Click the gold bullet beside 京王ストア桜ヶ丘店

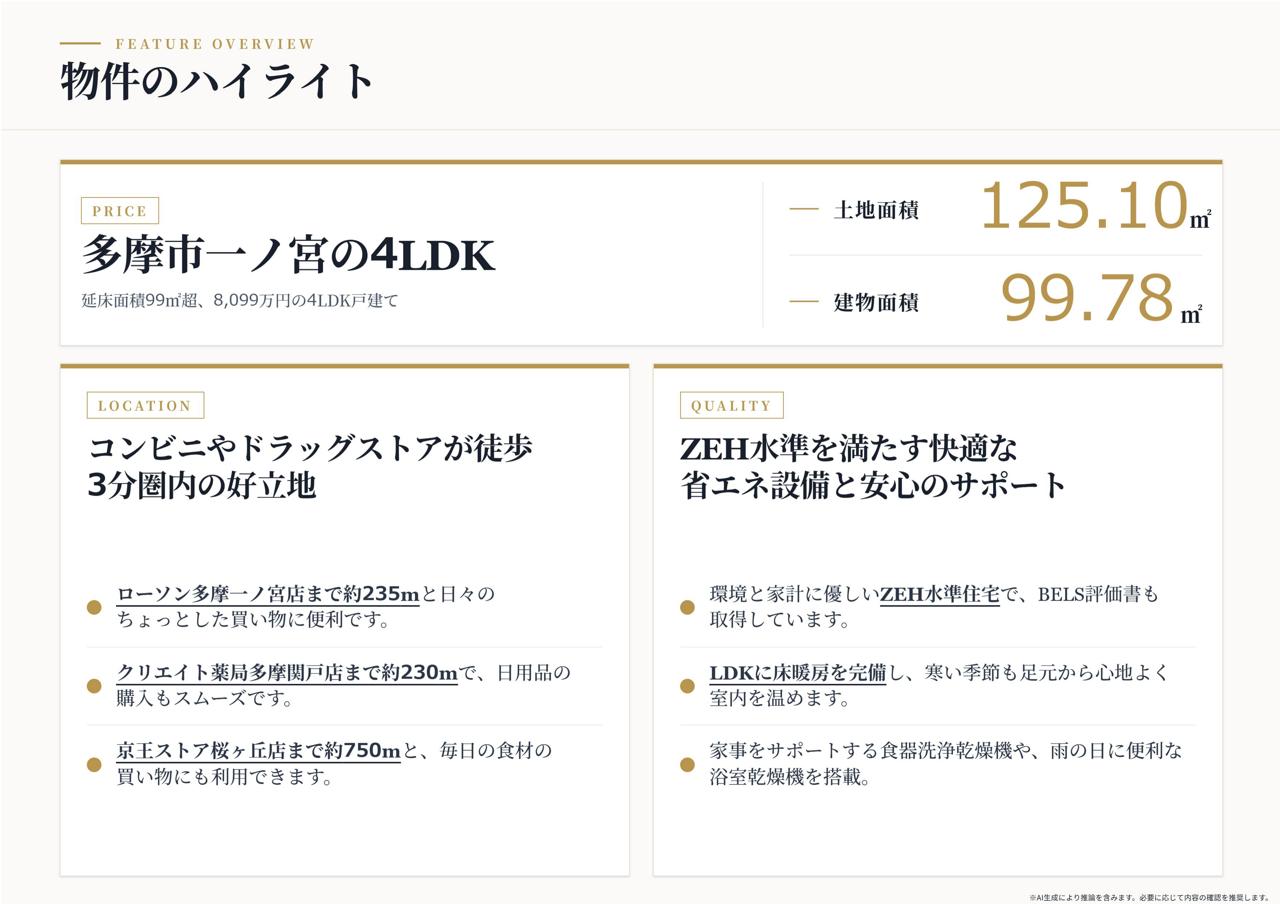coord(94,765)
